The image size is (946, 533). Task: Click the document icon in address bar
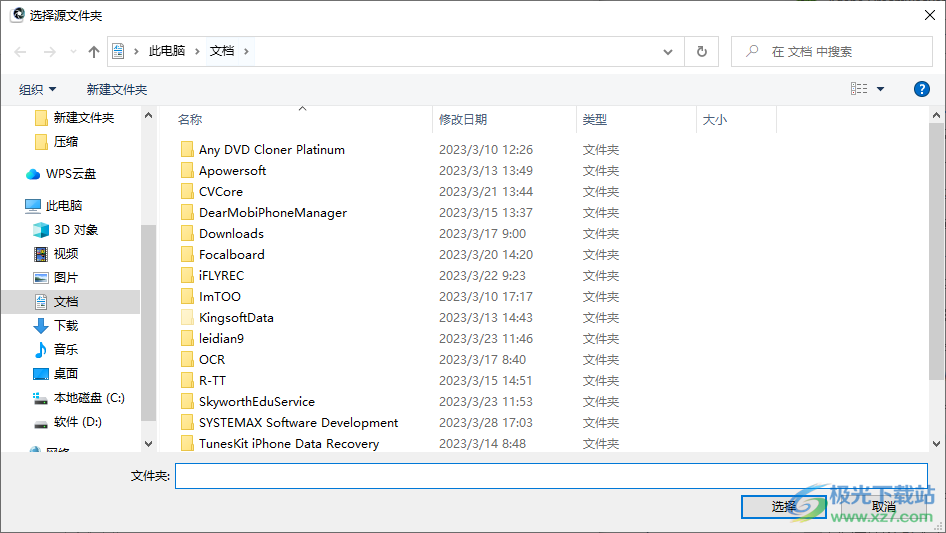click(119, 51)
